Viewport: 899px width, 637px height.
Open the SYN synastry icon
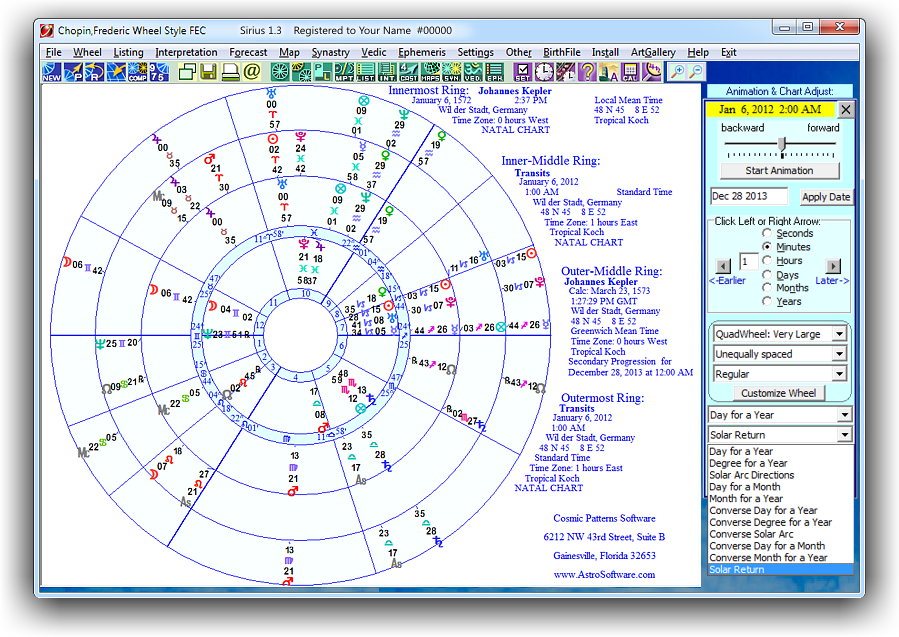452,72
